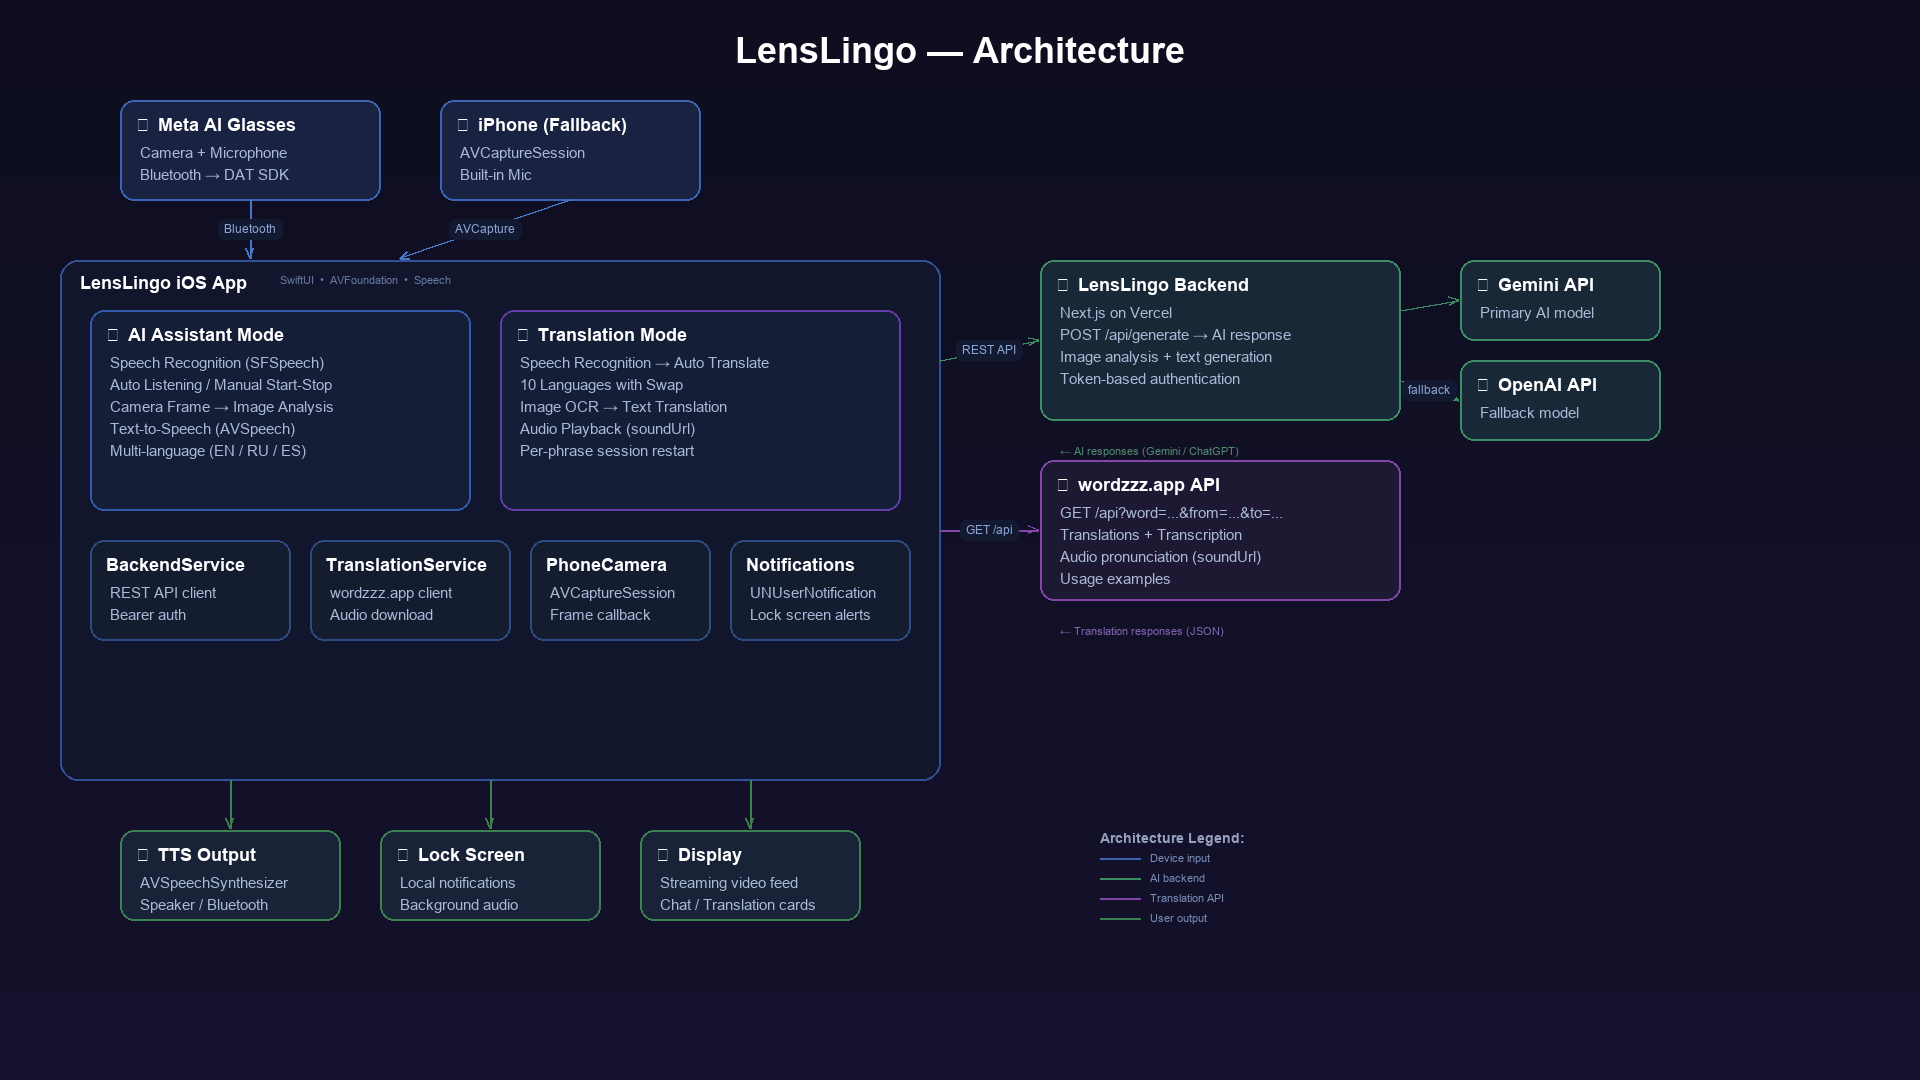Select the AVCapture connection label
The height and width of the screenshot is (1080, 1920).
[485, 229]
